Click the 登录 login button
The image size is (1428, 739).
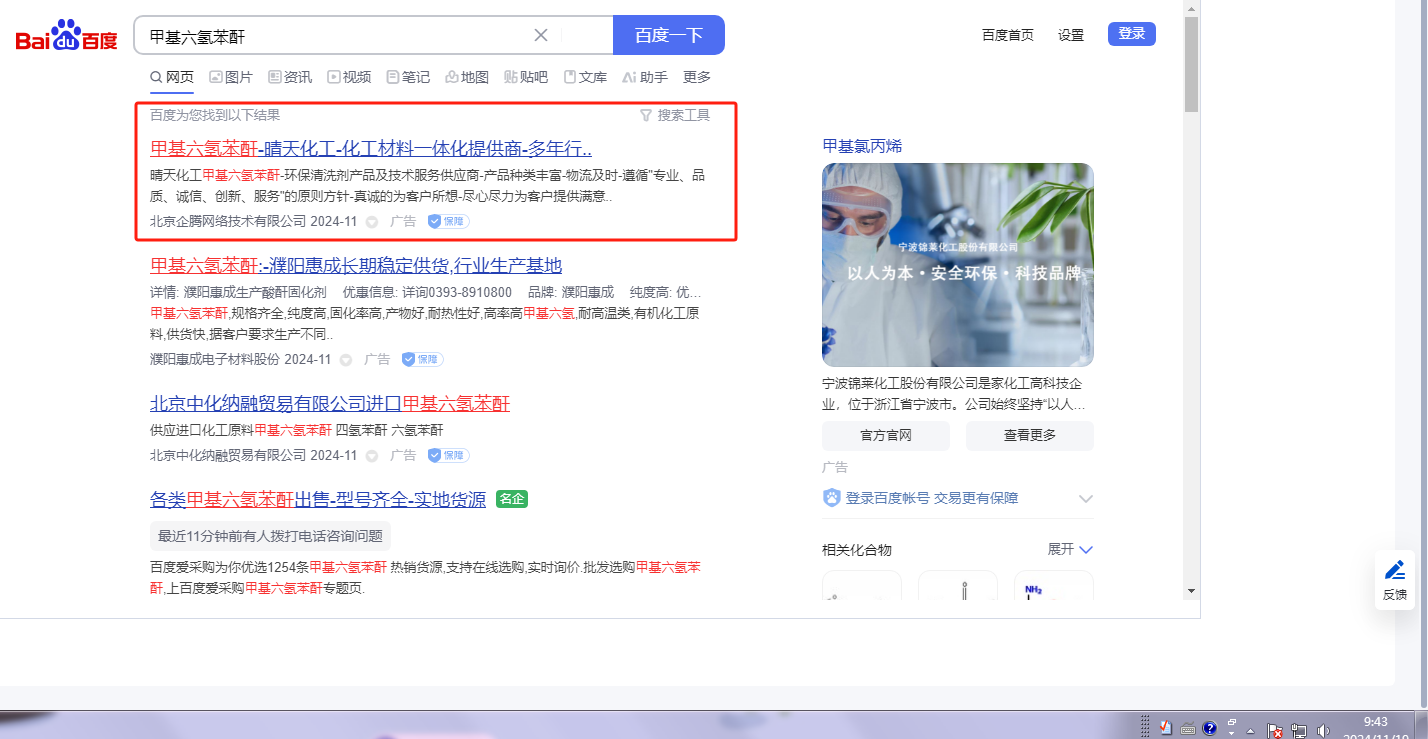coord(1131,34)
